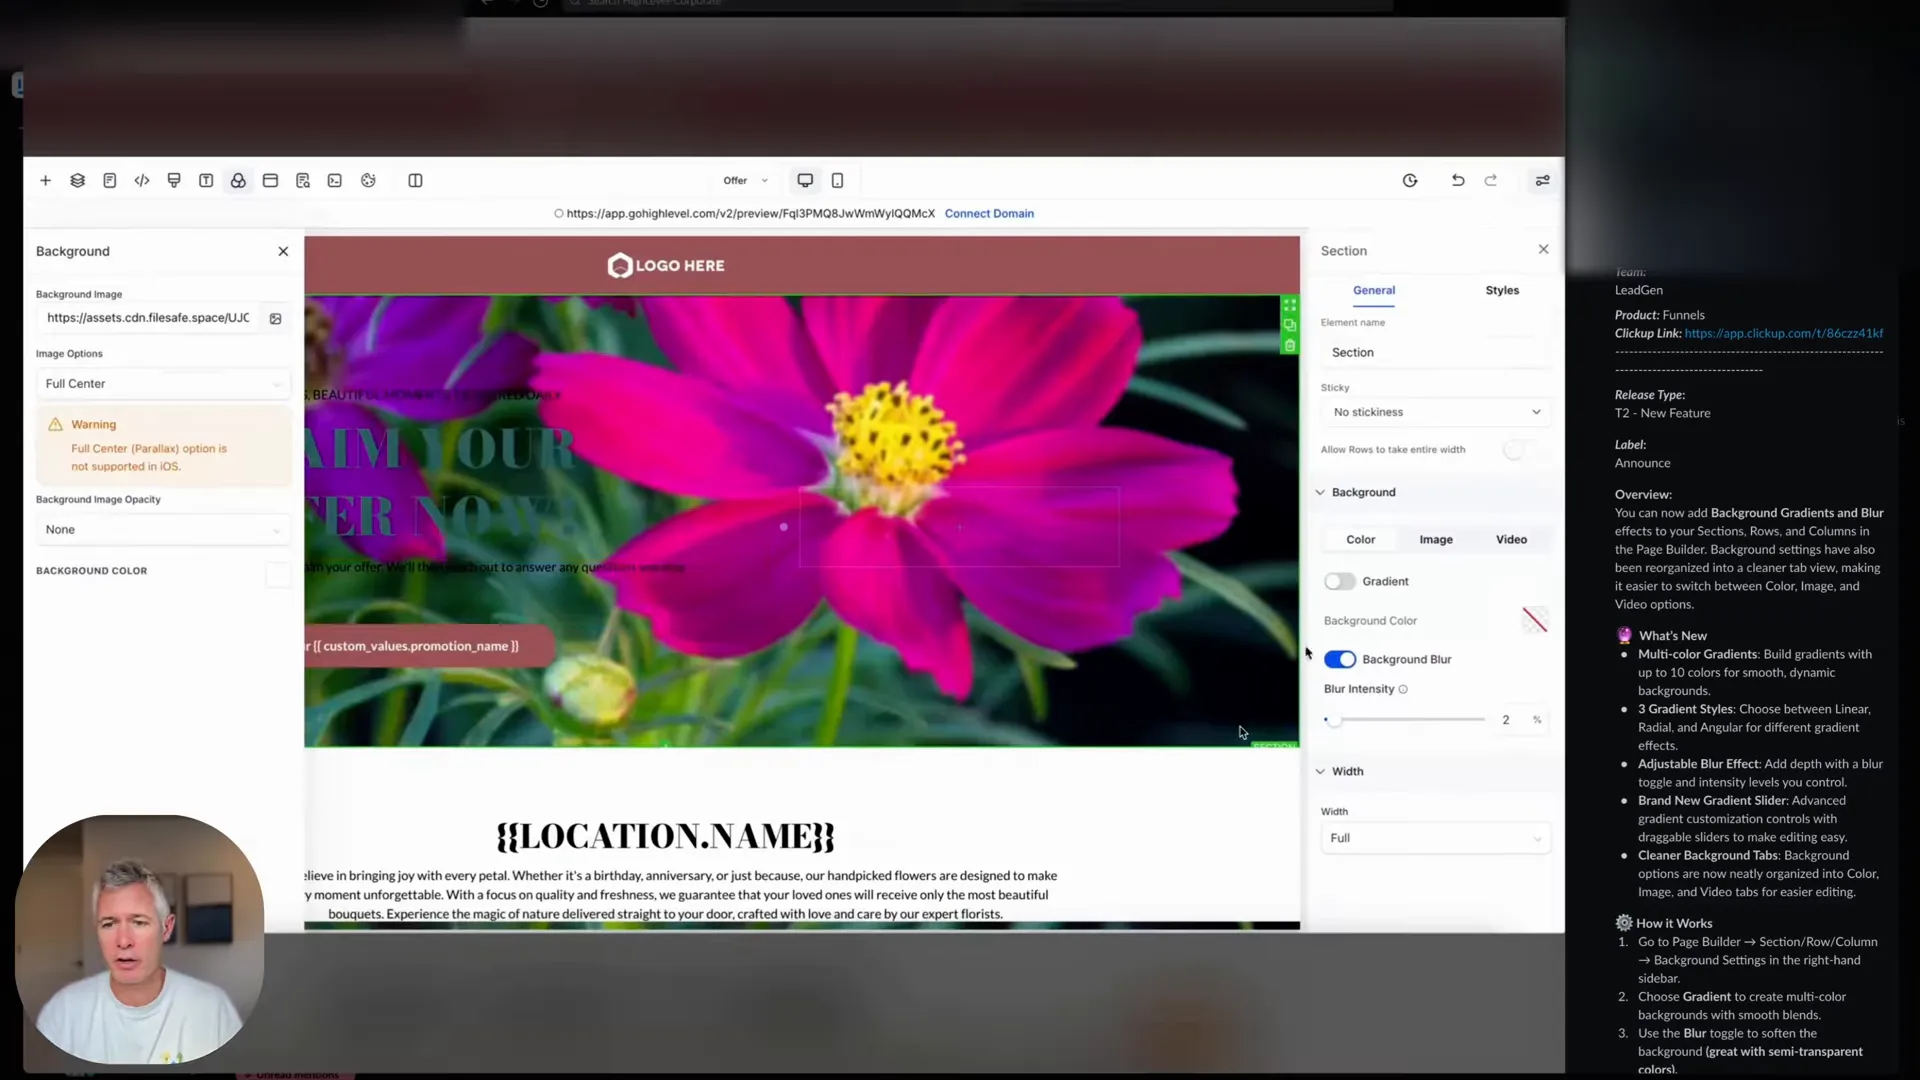Toggle the split columns layout icon
1920x1080 pixels.
point(415,181)
